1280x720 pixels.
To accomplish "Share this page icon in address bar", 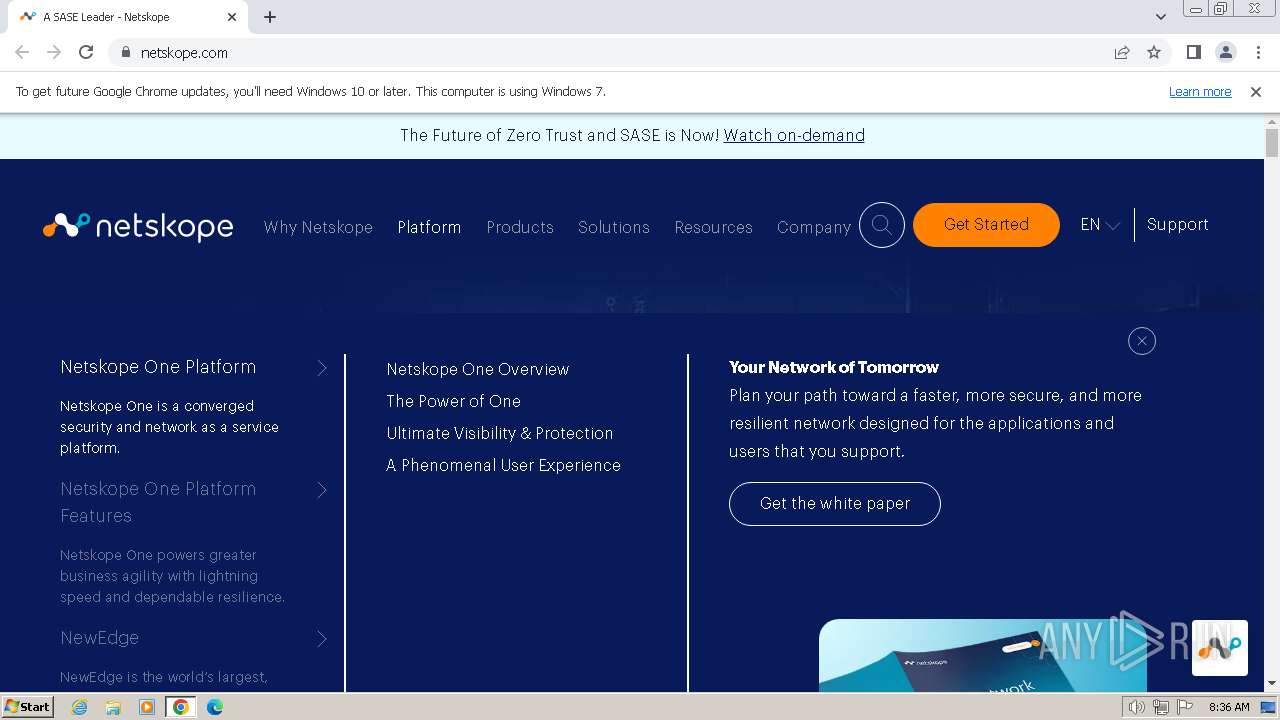I will tap(1122, 52).
